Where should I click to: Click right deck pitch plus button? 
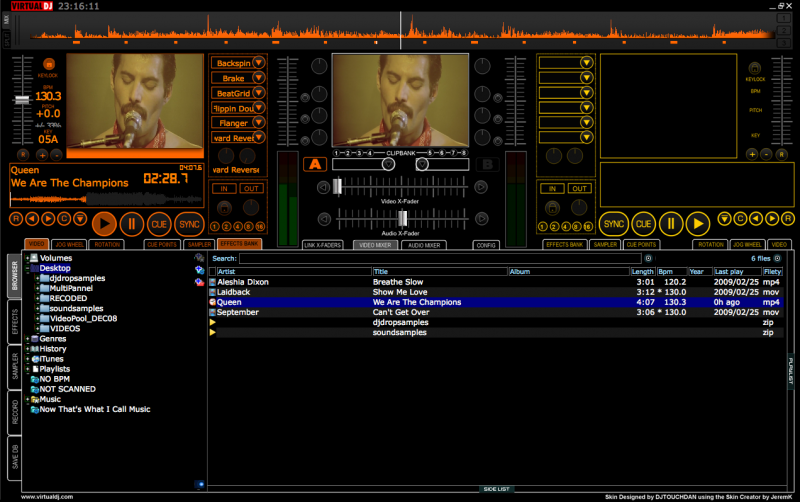[x=752, y=154]
